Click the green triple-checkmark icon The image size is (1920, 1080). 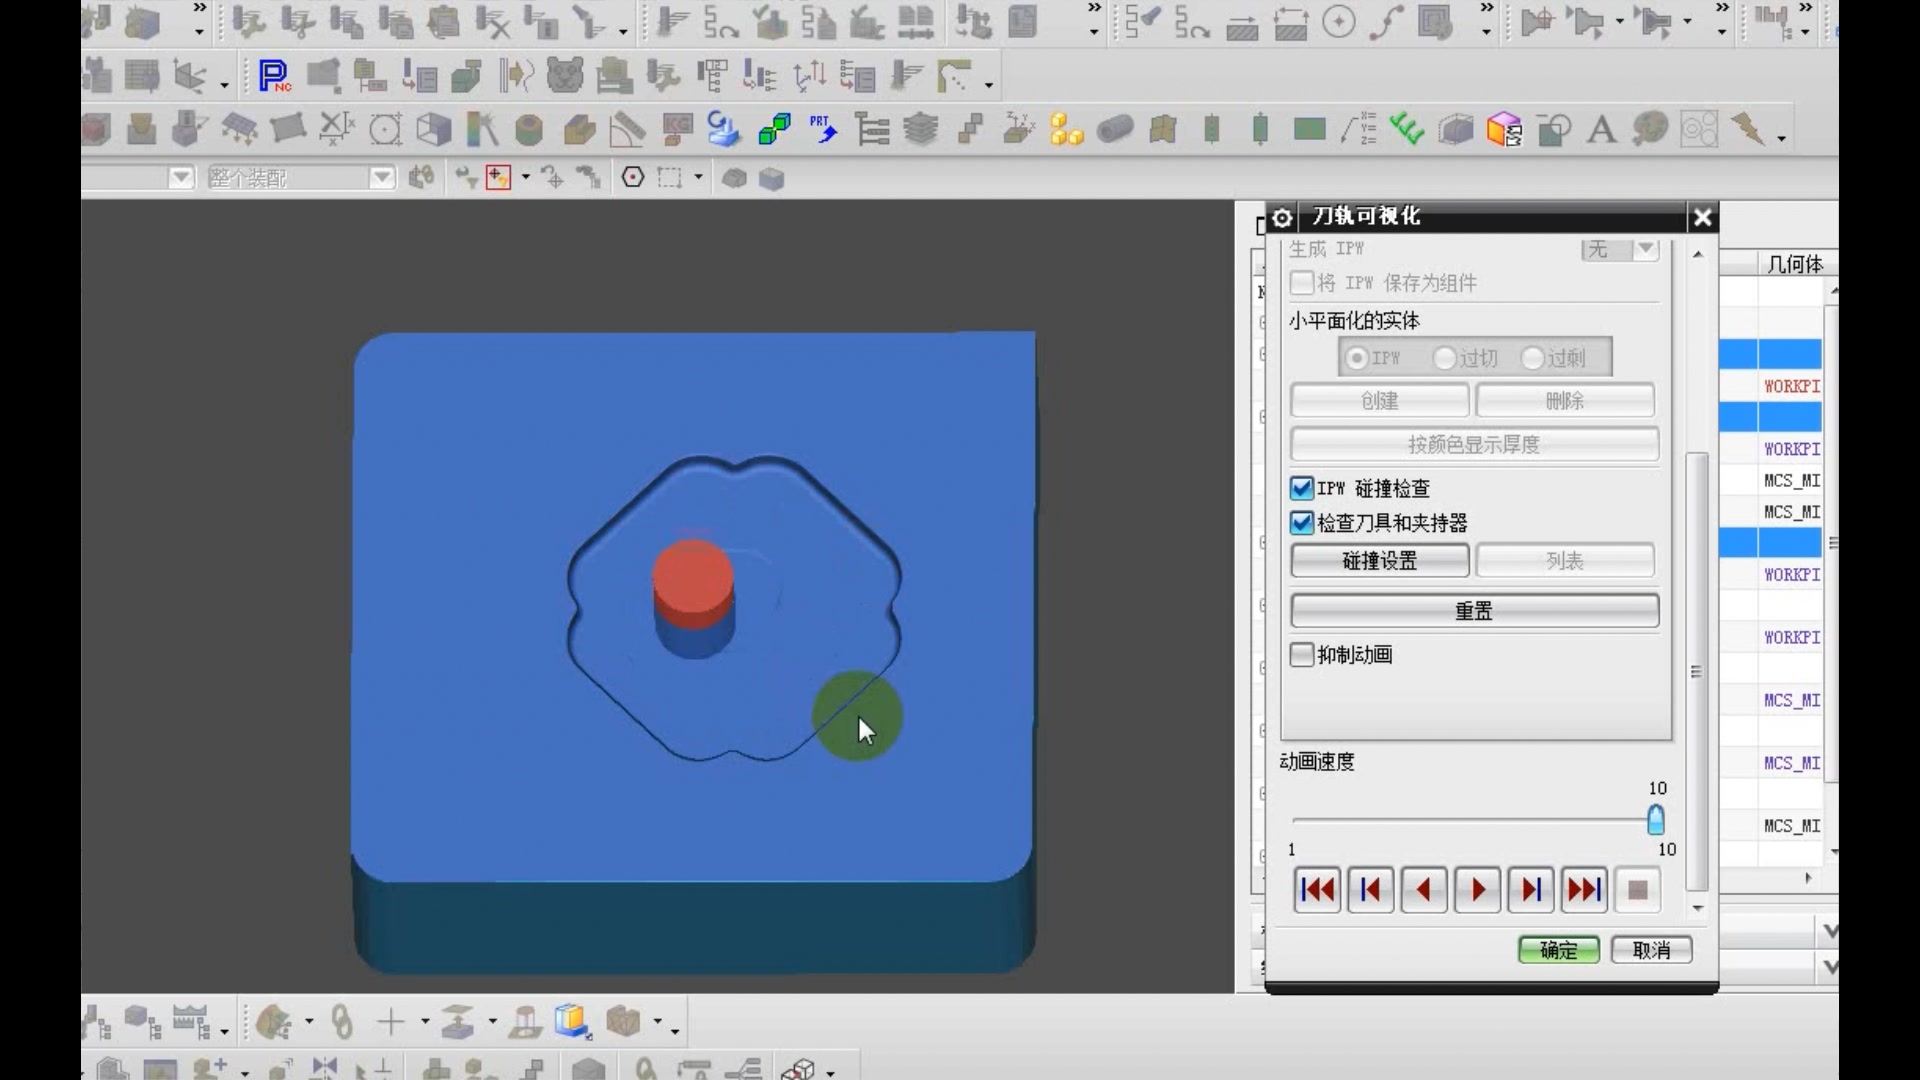[1407, 129]
